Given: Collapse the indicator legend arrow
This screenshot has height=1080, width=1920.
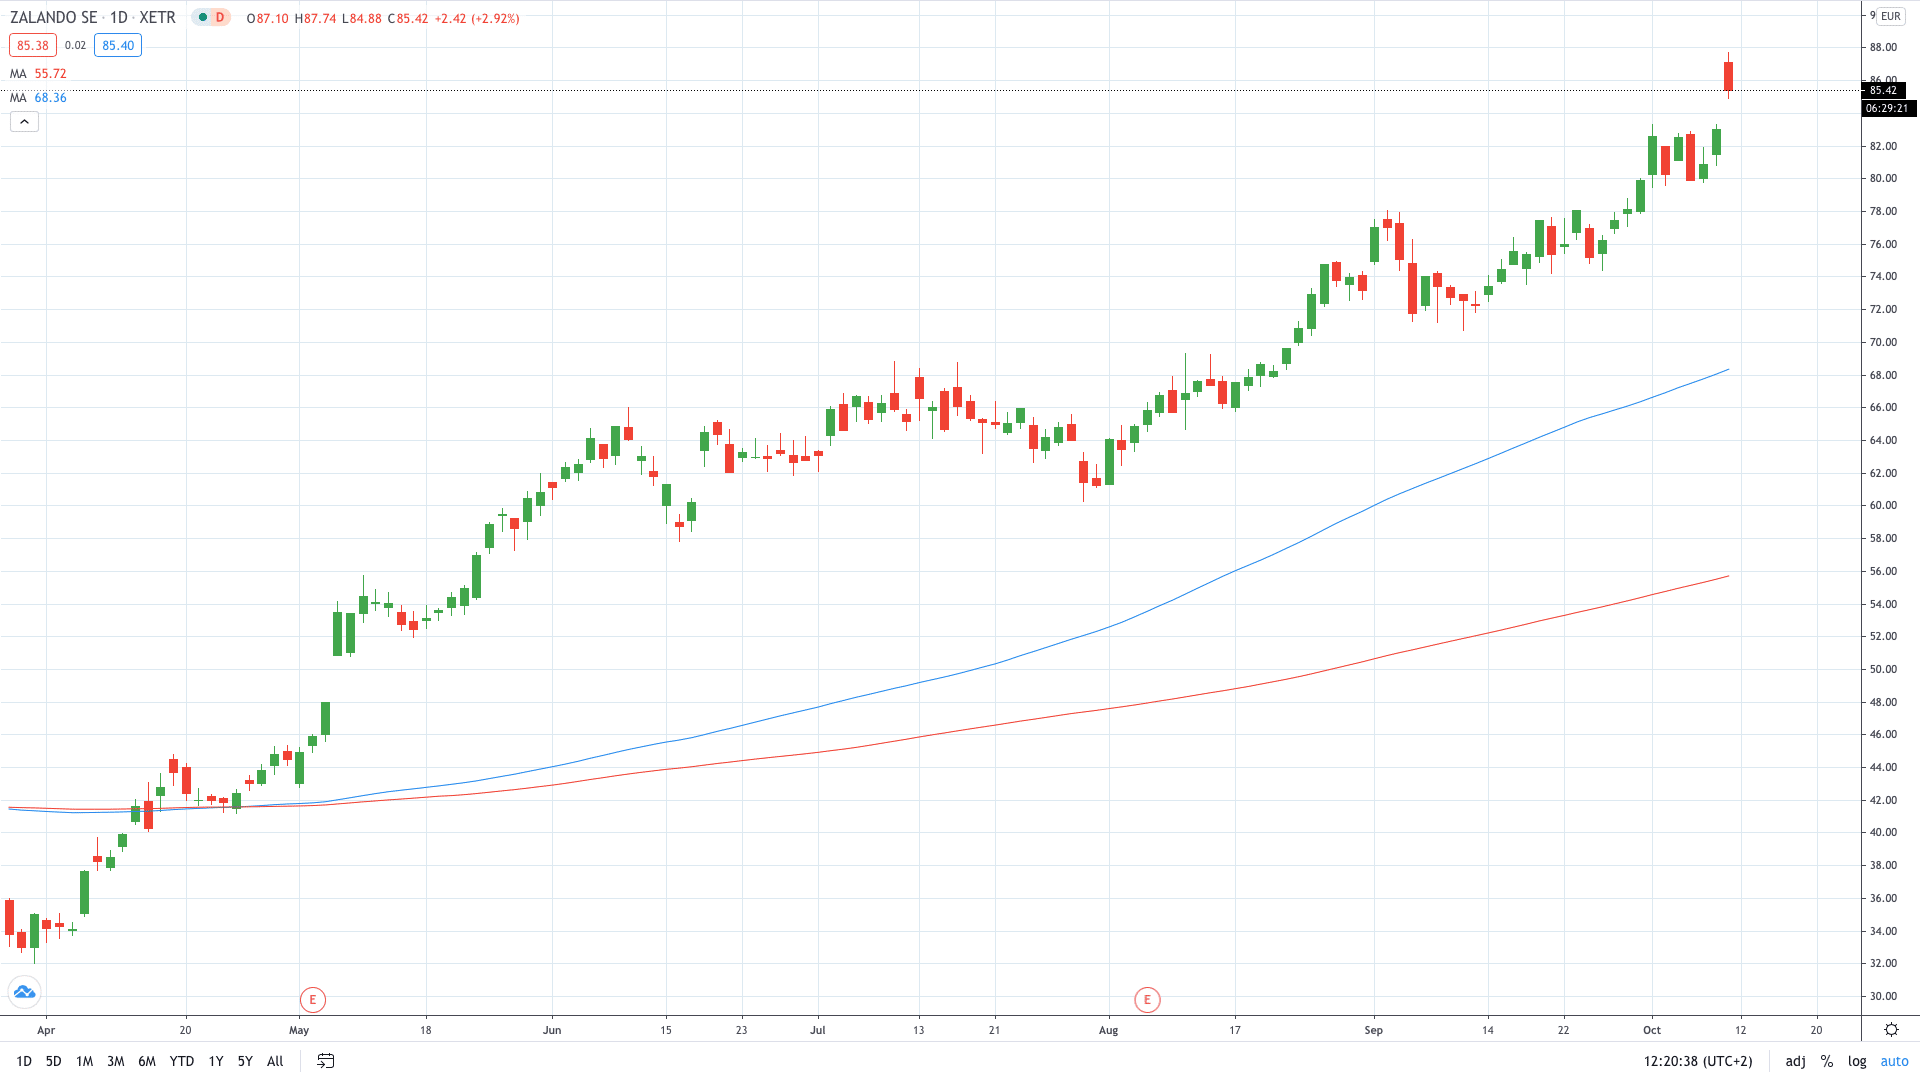Looking at the screenshot, I should [x=24, y=122].
